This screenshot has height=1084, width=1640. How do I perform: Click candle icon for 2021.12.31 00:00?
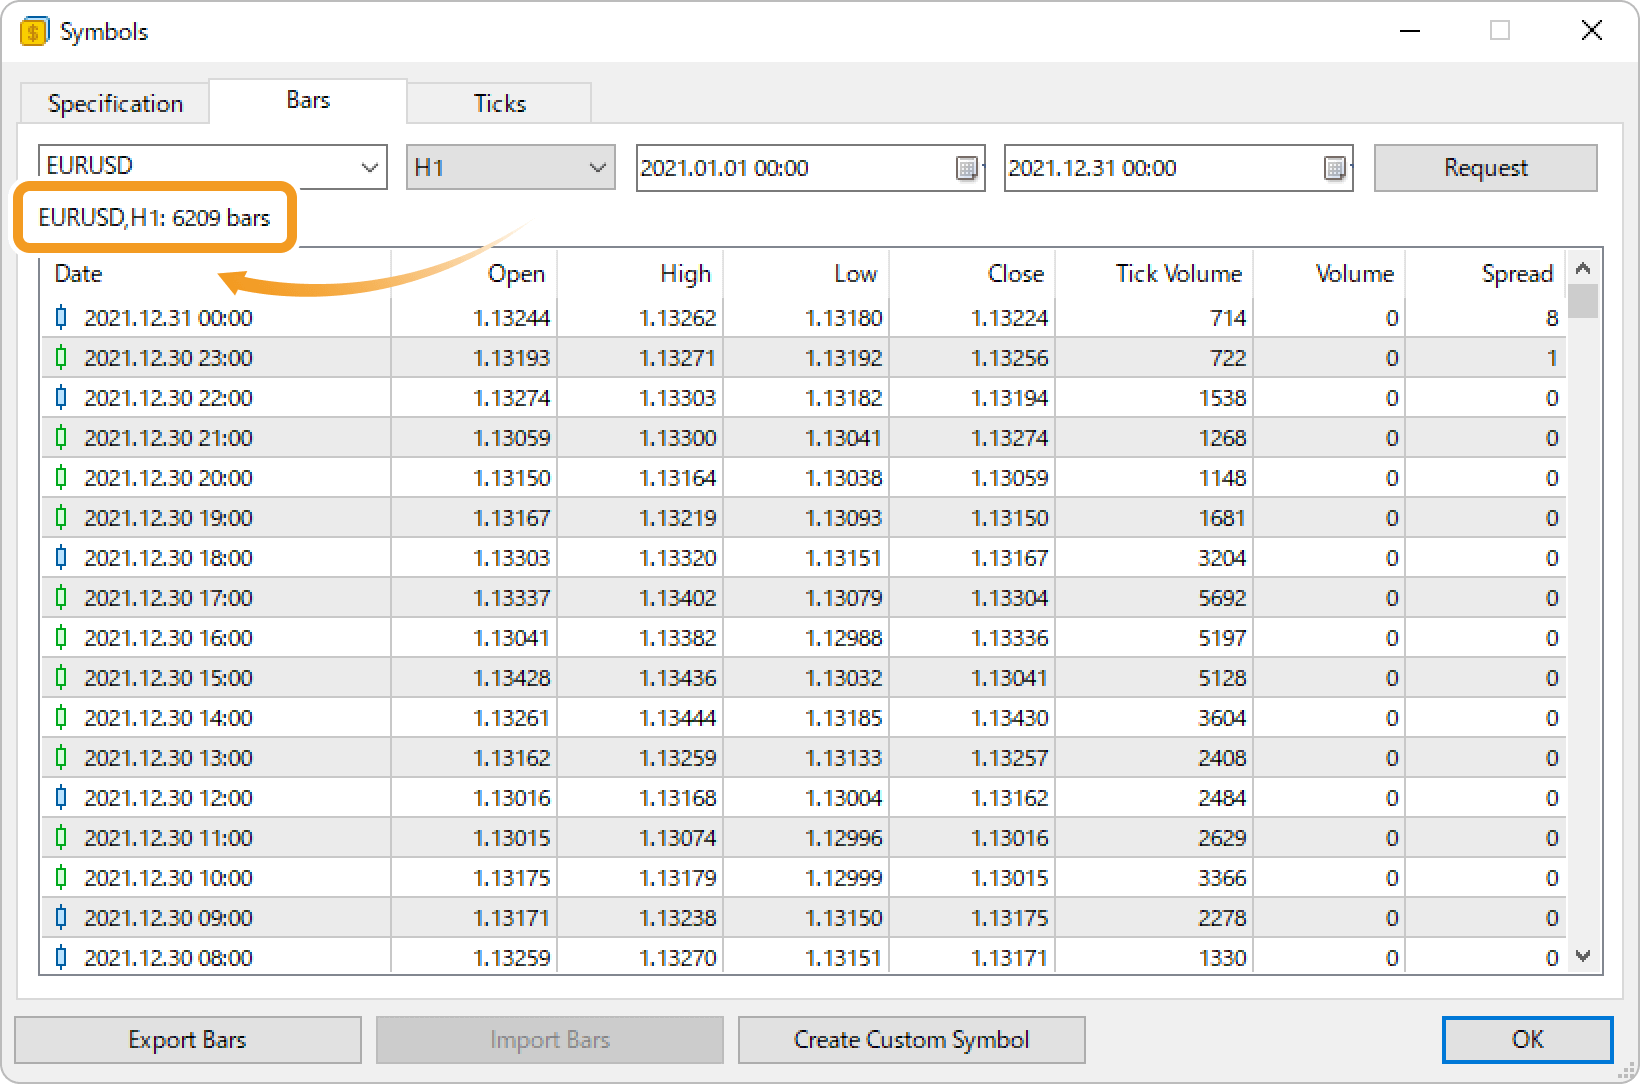pyautogui.click(x=61, y=318)
